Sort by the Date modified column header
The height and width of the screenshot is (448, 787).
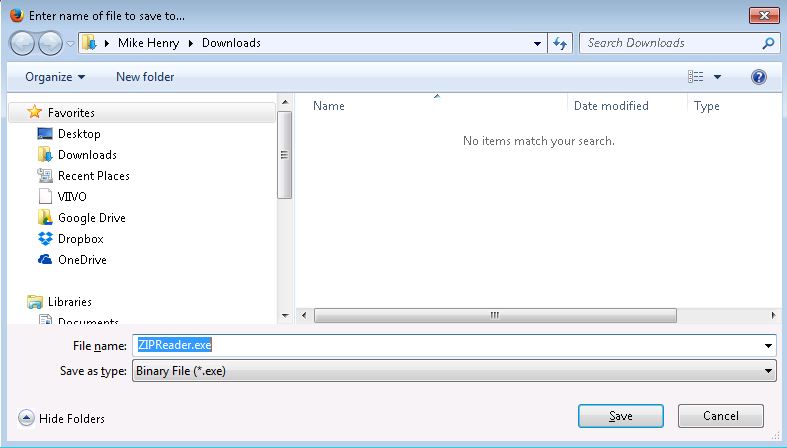tap(611, 106)
